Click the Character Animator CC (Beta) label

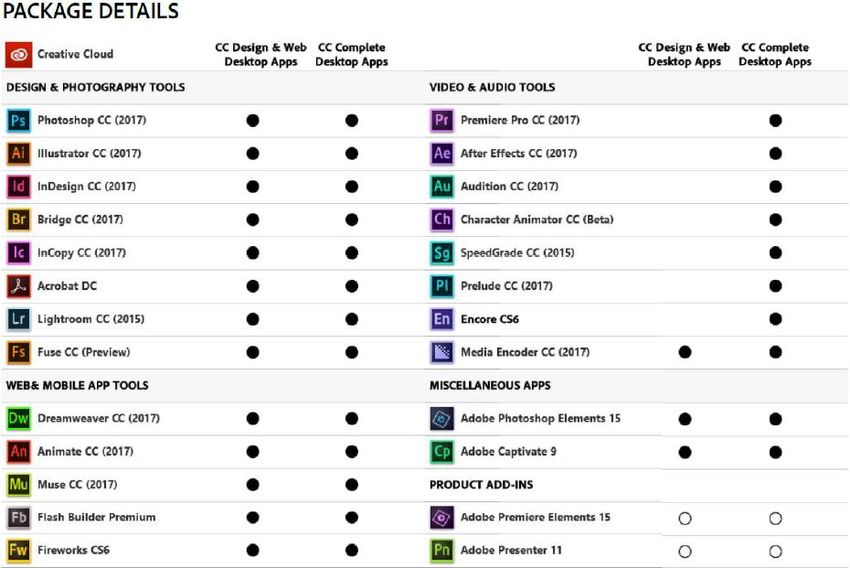tap(537, 220)
